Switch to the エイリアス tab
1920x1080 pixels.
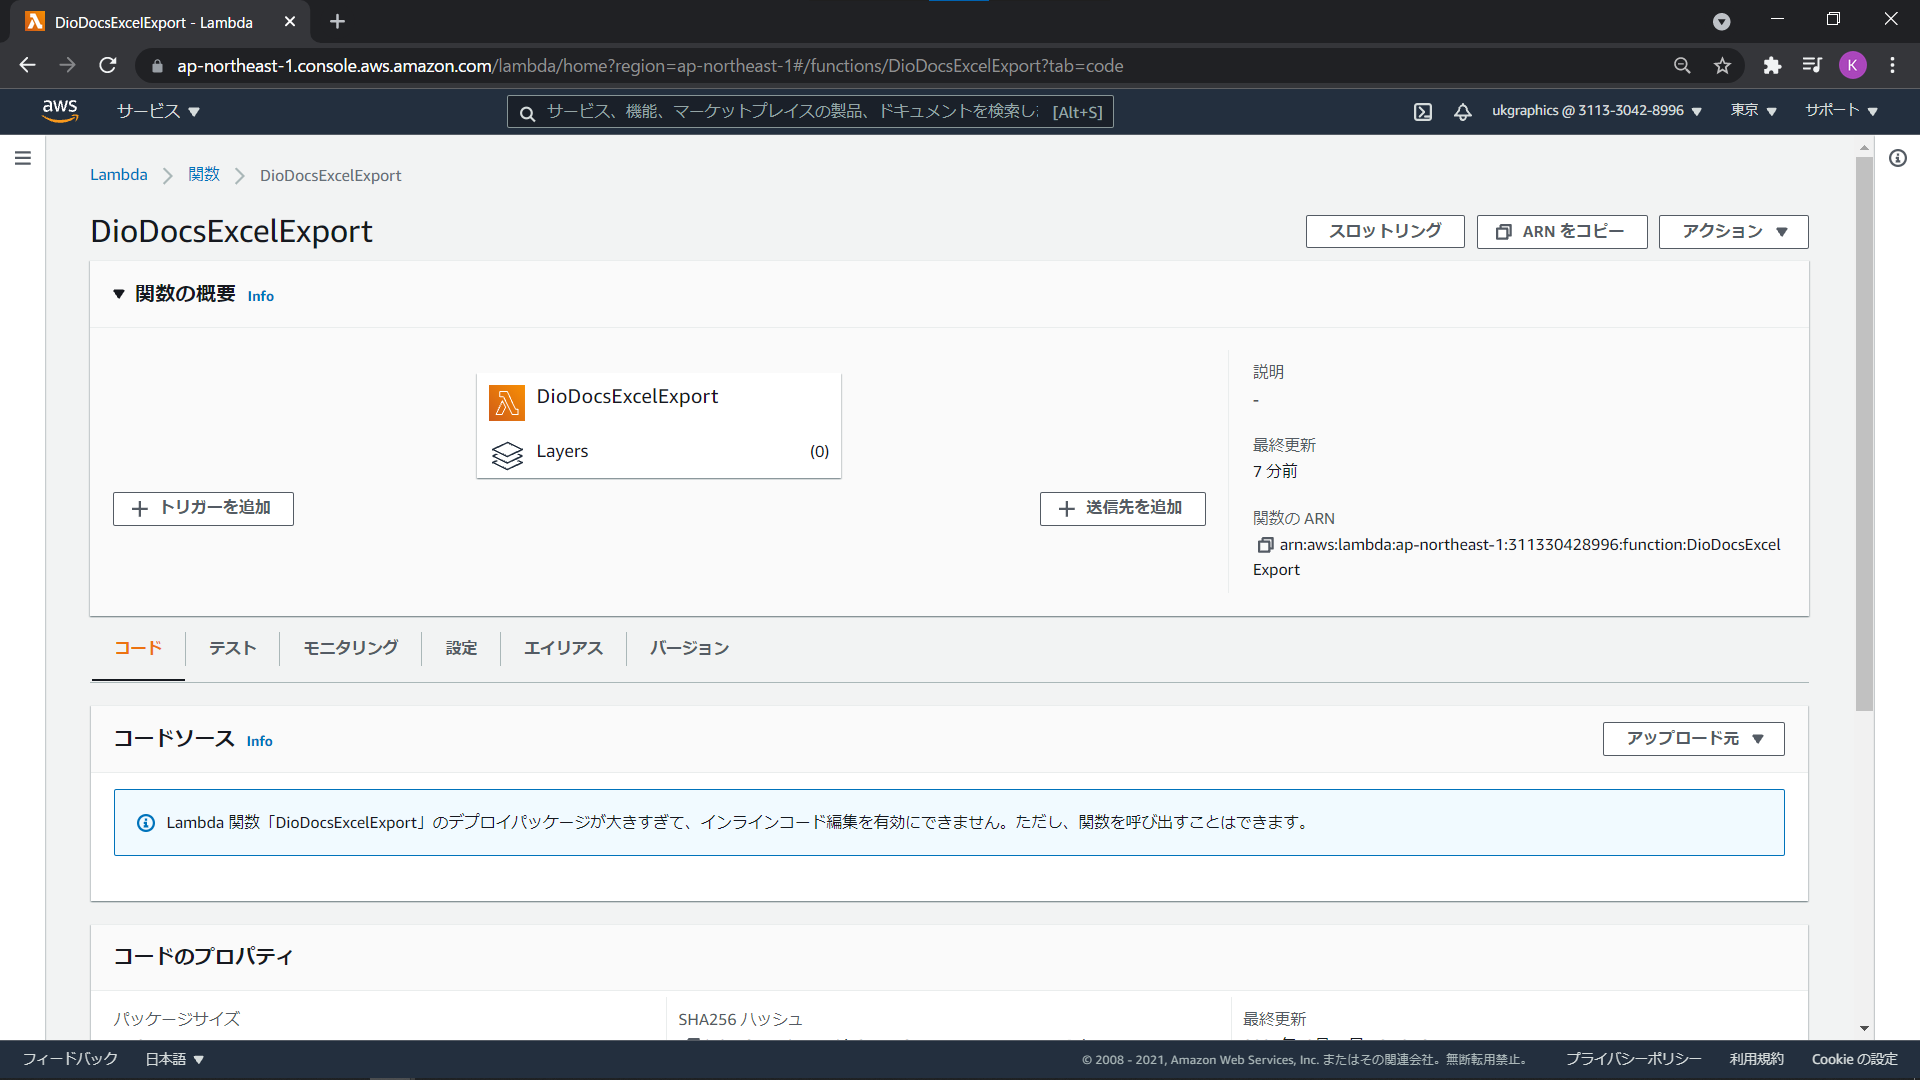point(563,649)
